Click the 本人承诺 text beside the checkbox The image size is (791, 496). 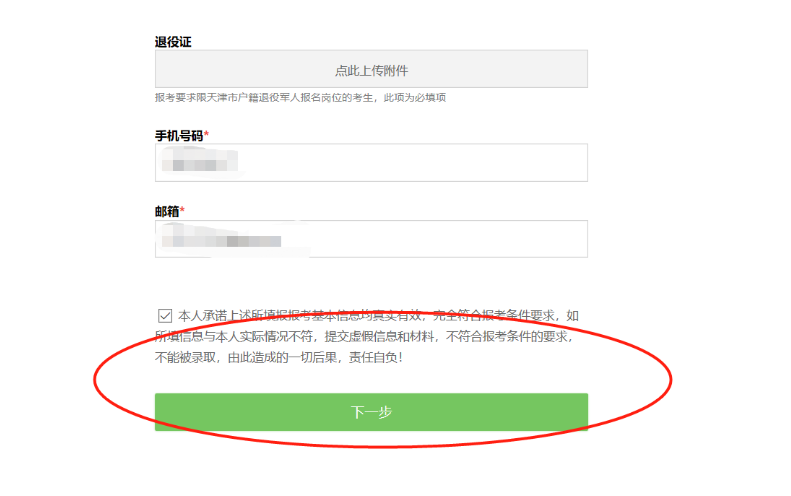(202, 316)
